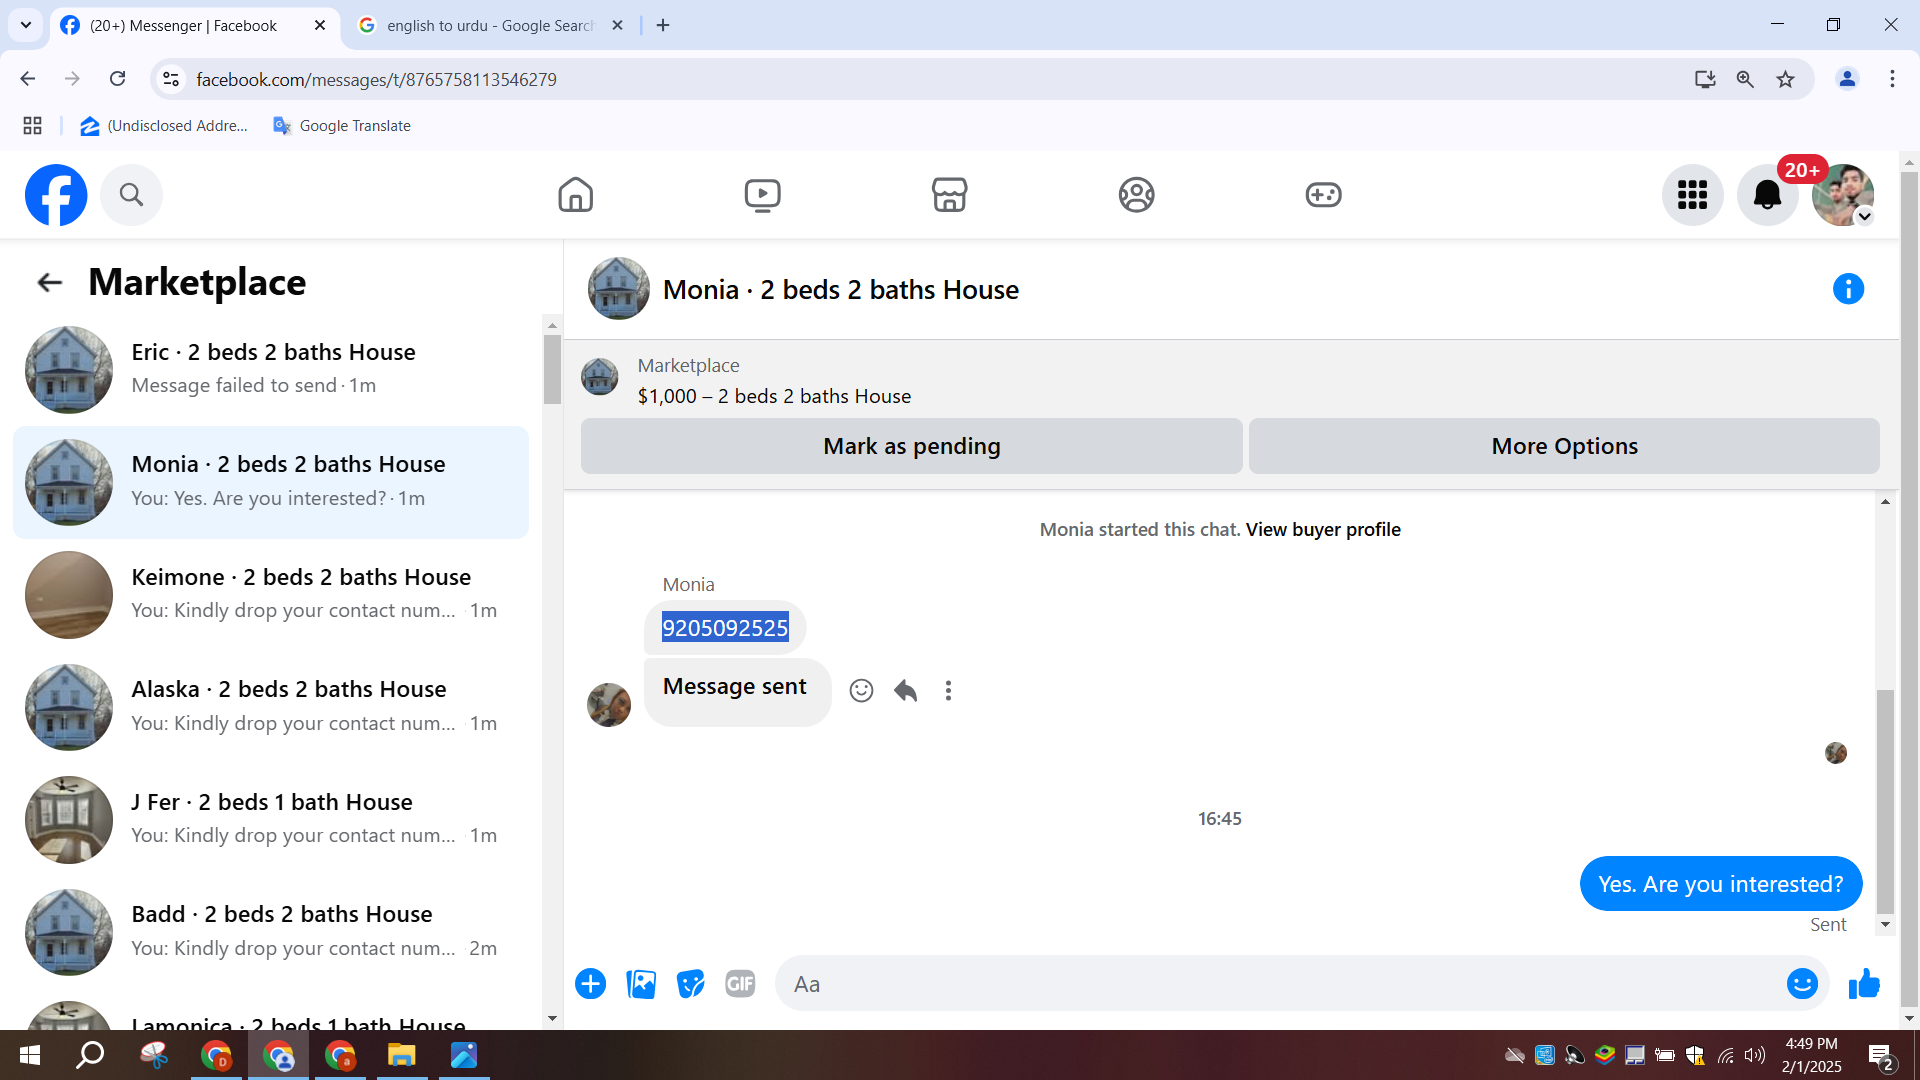1920x1080 pixels.
Task: Expand account menu on profile picture
Action: pos(1864,217)
